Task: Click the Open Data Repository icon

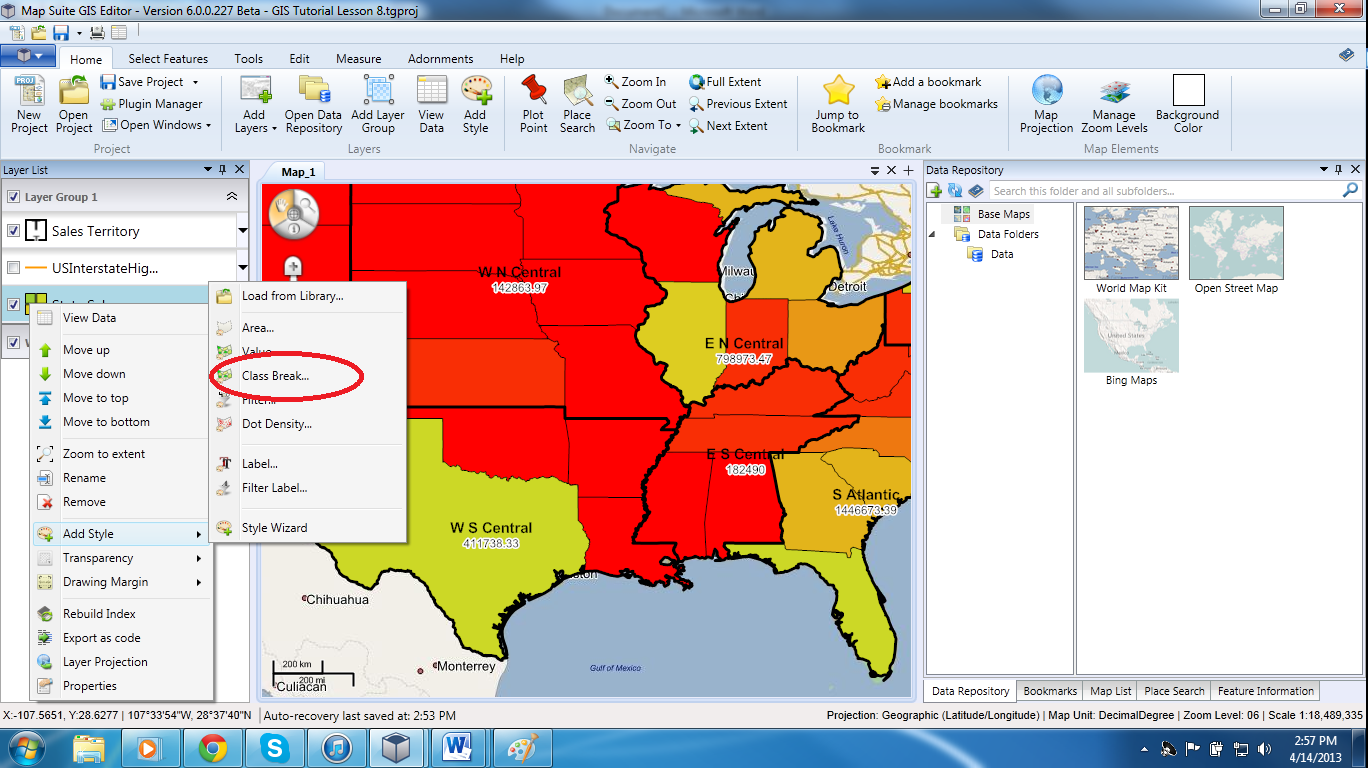Action: pyautogui.click(x=313, y=92)
